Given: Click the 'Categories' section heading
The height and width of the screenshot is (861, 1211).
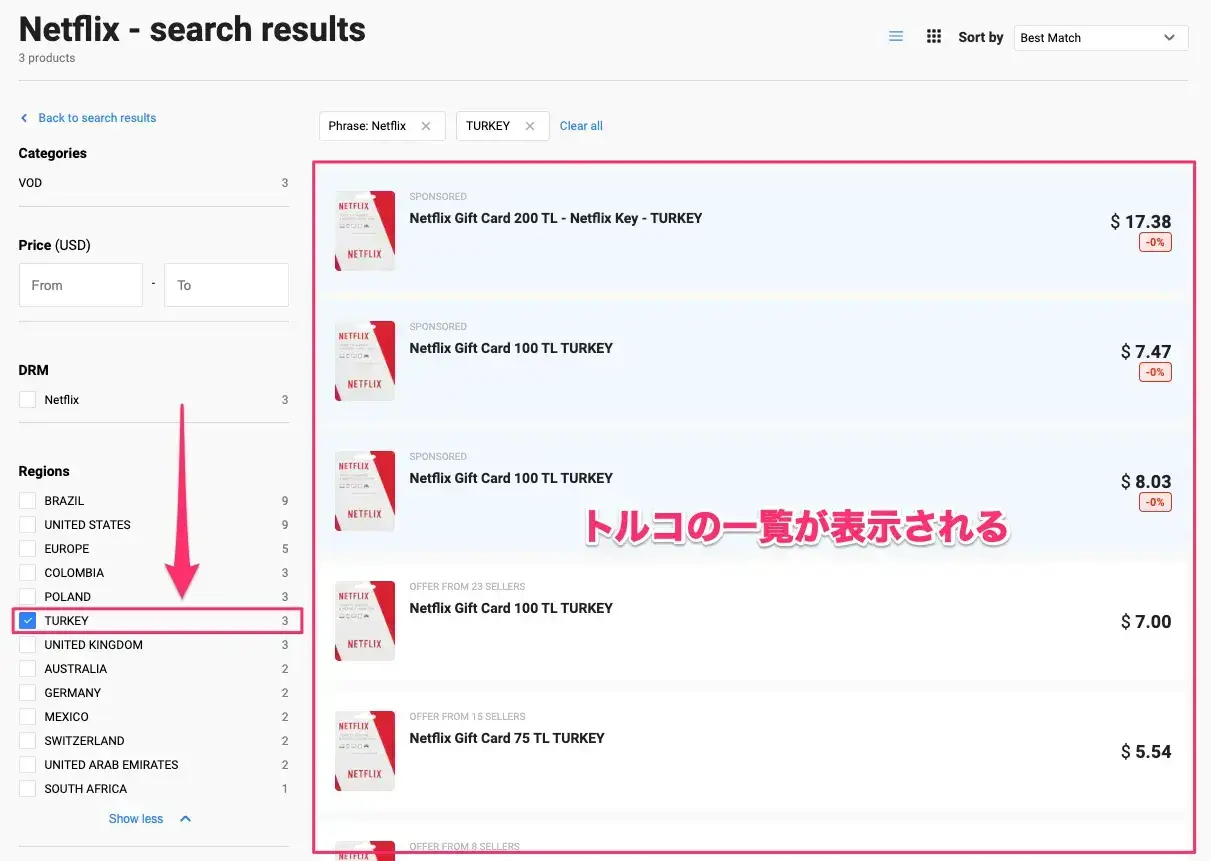Looking at the screenshot, I should tap(53, 153).
